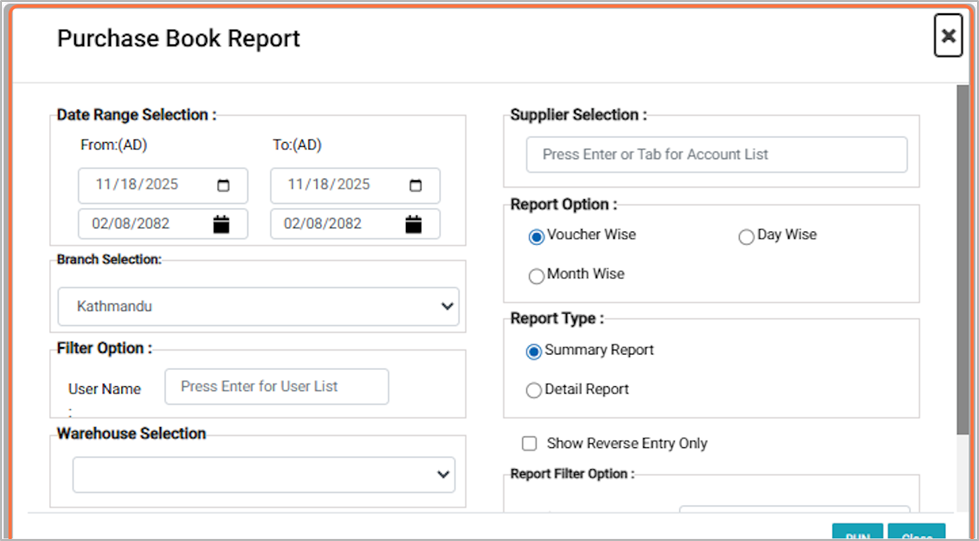Click the From AD date field 11/18/2025
Viewport: 979px width, 541px height.
(x=150, y=185)
